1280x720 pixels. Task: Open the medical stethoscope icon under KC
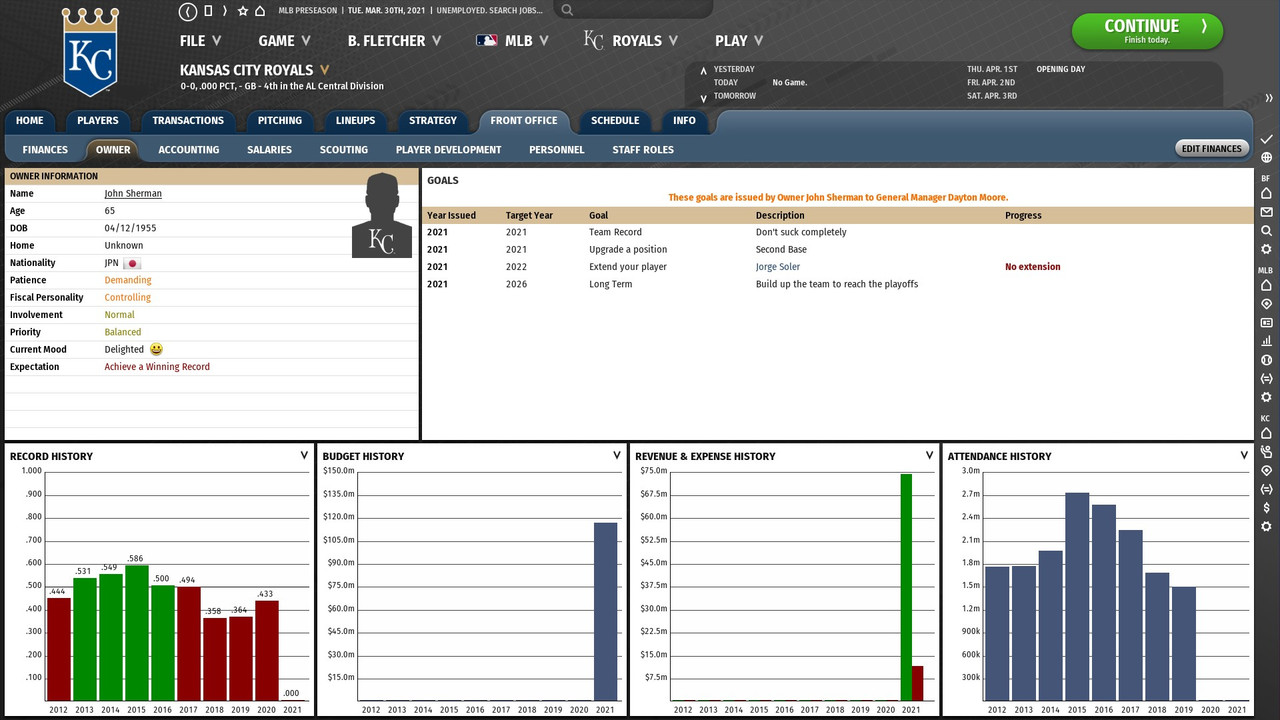coord(1266,452)
